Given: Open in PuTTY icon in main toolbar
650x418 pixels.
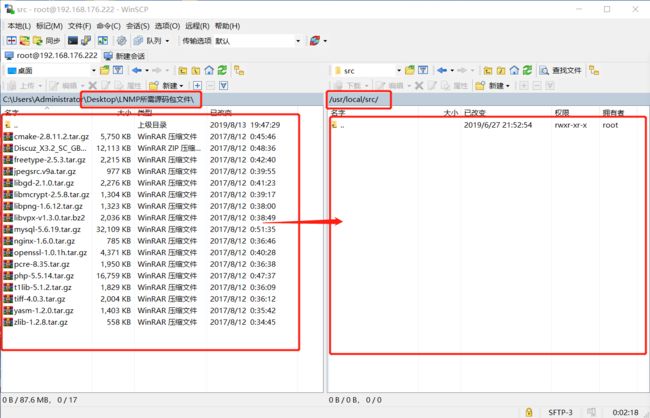Looking at the screenshot, I should pyautogui.click(x=86, y=41).
